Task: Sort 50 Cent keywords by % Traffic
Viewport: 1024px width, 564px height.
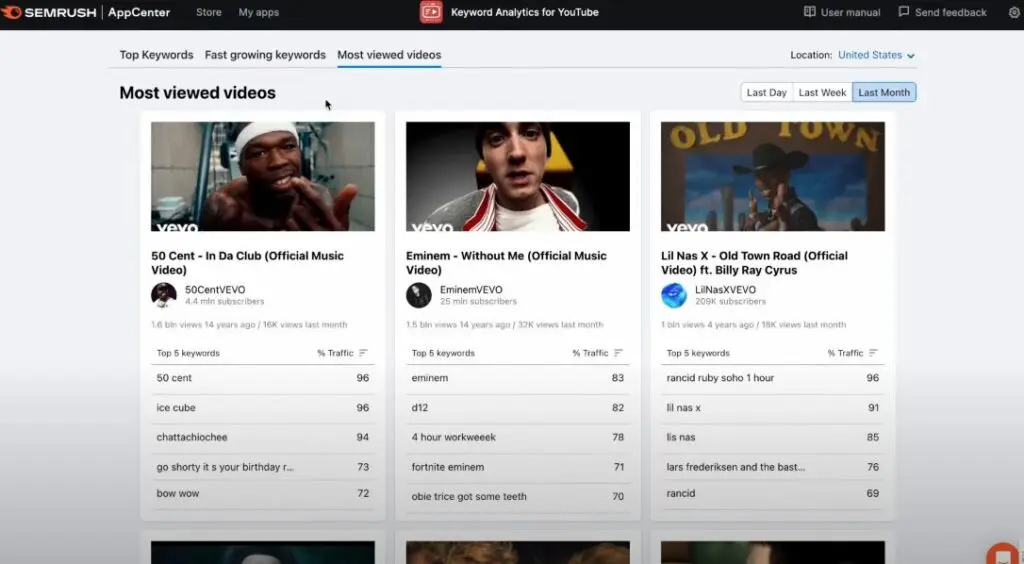Action: point(363,353)
